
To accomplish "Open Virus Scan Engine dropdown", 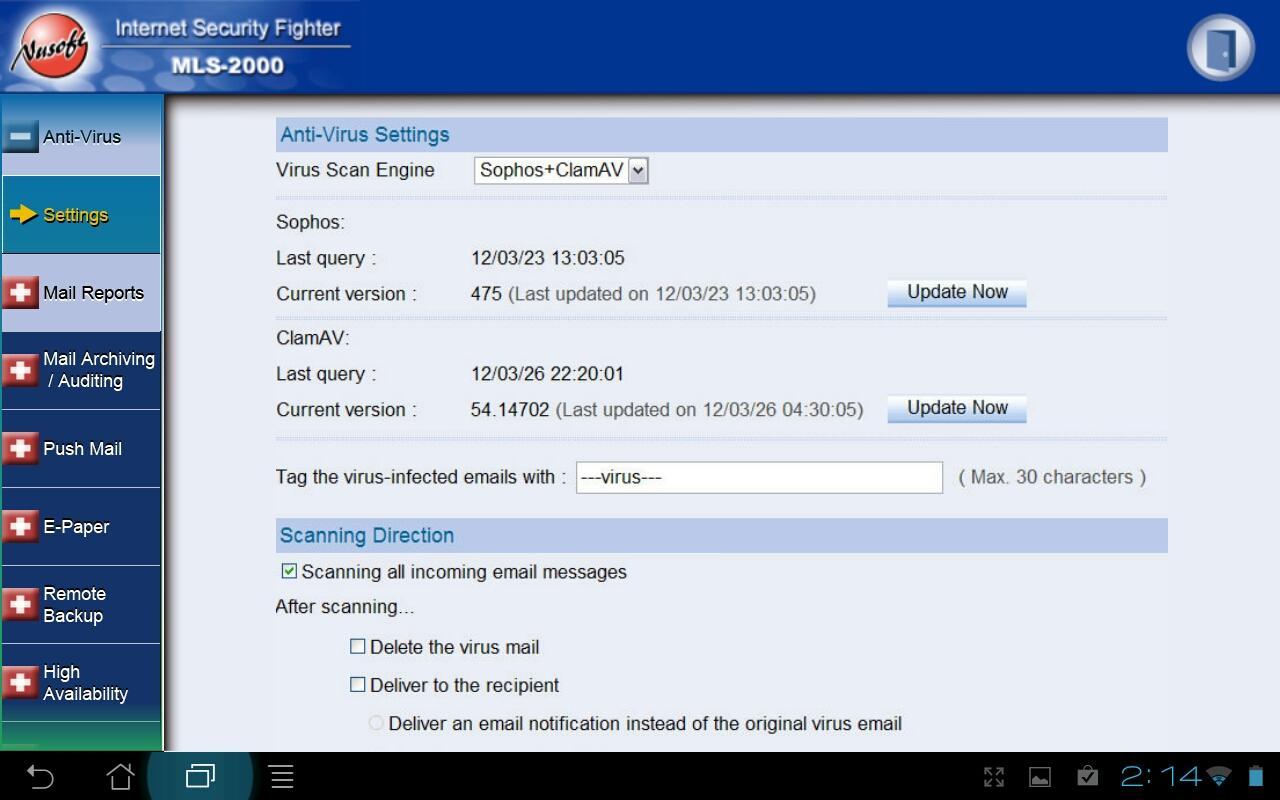I will click(x=561, y=170).
